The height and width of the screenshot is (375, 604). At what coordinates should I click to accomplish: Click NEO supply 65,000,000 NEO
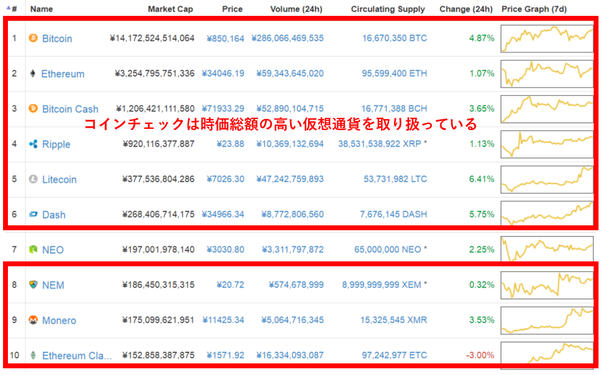[x=388, y=249]
